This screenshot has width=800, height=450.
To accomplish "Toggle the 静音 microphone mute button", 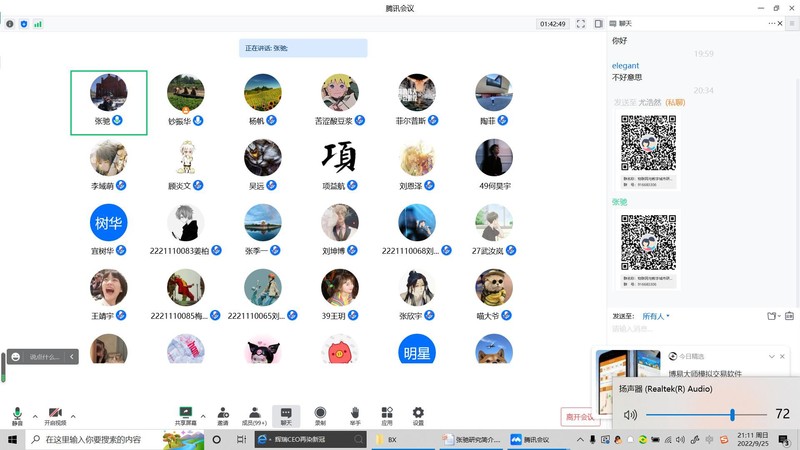I will point(17,414).
